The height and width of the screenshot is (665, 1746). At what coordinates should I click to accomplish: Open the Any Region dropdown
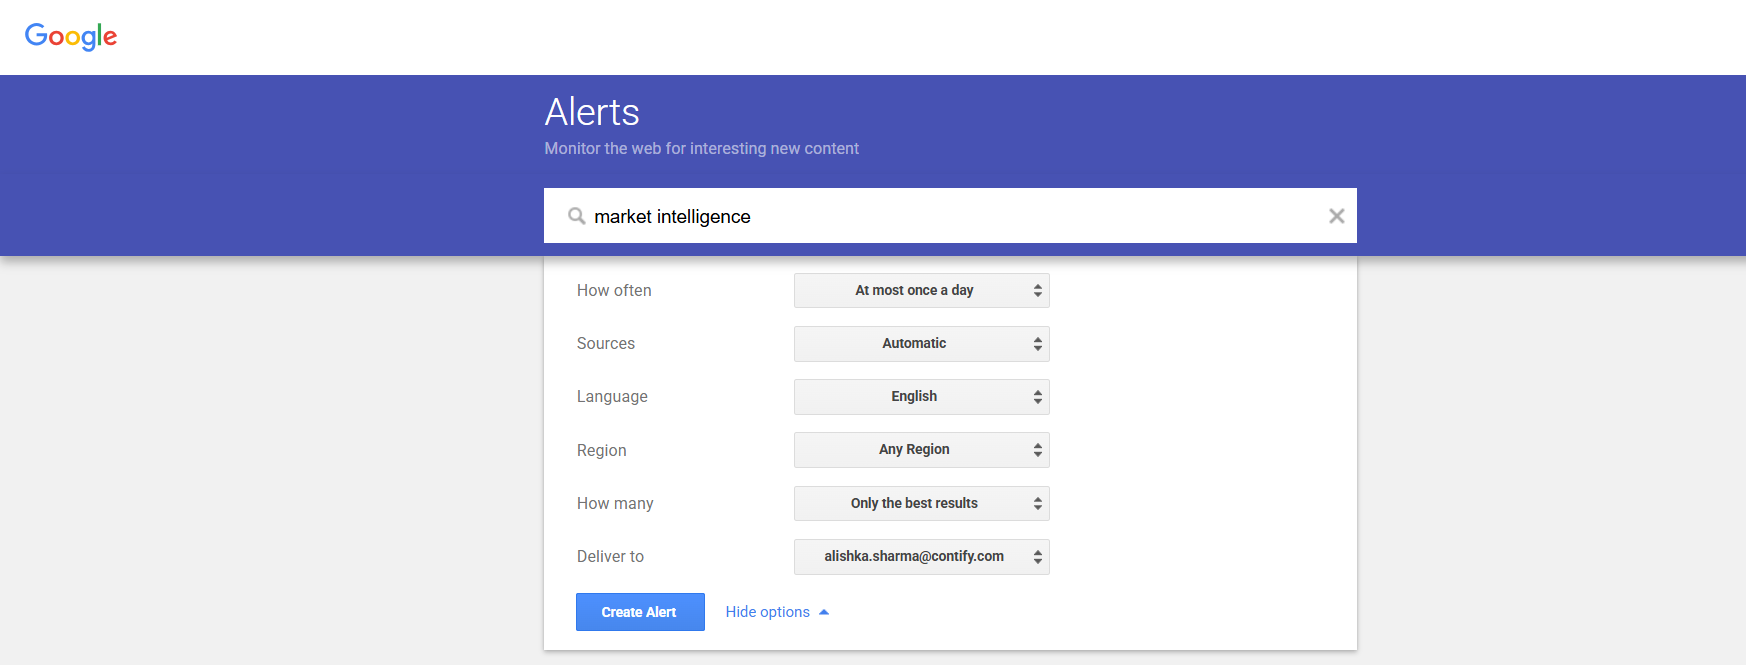point(921,450)
